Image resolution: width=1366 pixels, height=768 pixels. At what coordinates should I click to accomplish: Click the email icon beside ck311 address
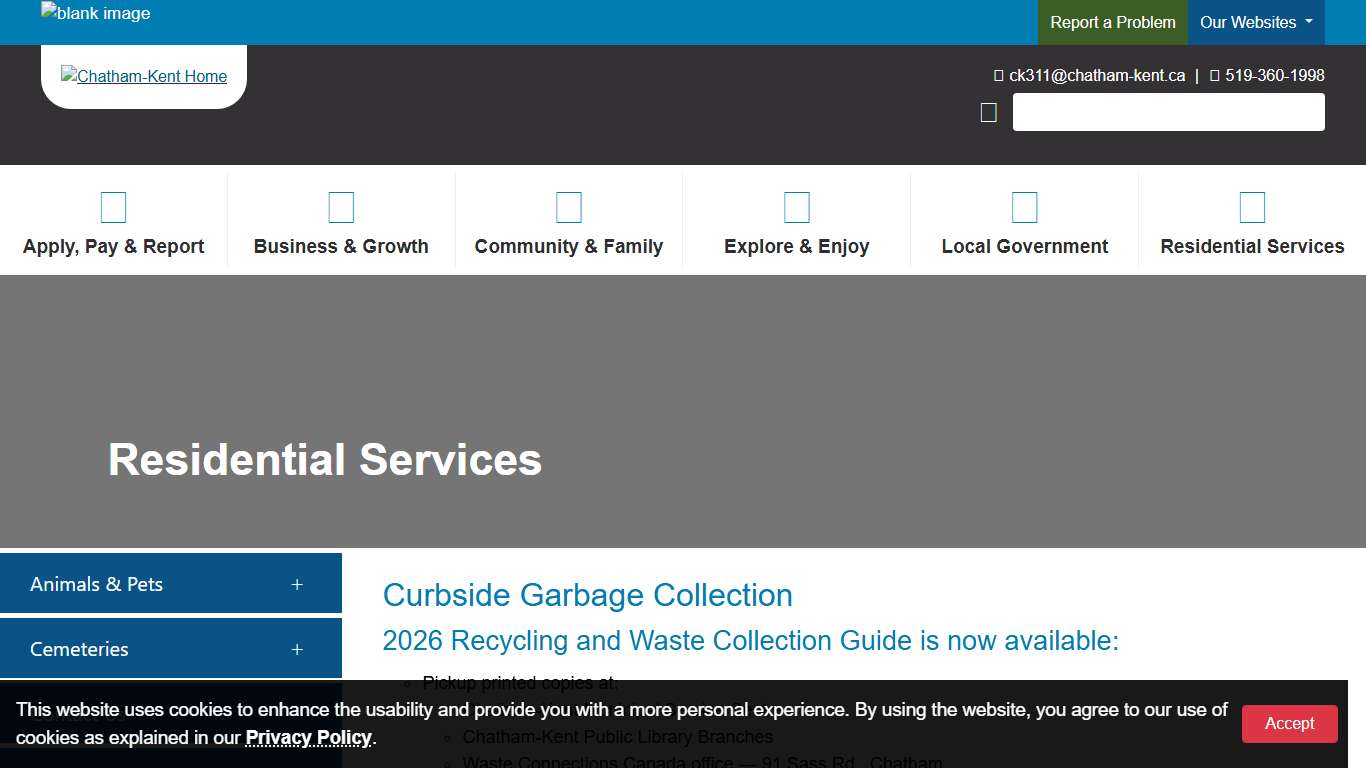pyautogui.click(x=997, y=75)
